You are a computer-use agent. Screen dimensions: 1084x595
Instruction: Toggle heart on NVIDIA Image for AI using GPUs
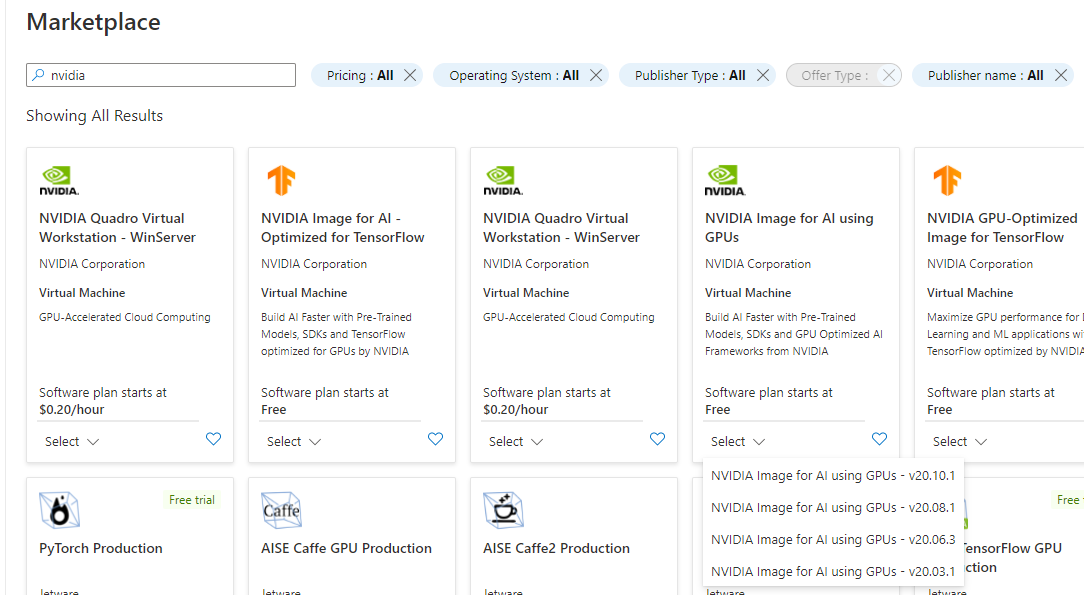click(879, 439)
